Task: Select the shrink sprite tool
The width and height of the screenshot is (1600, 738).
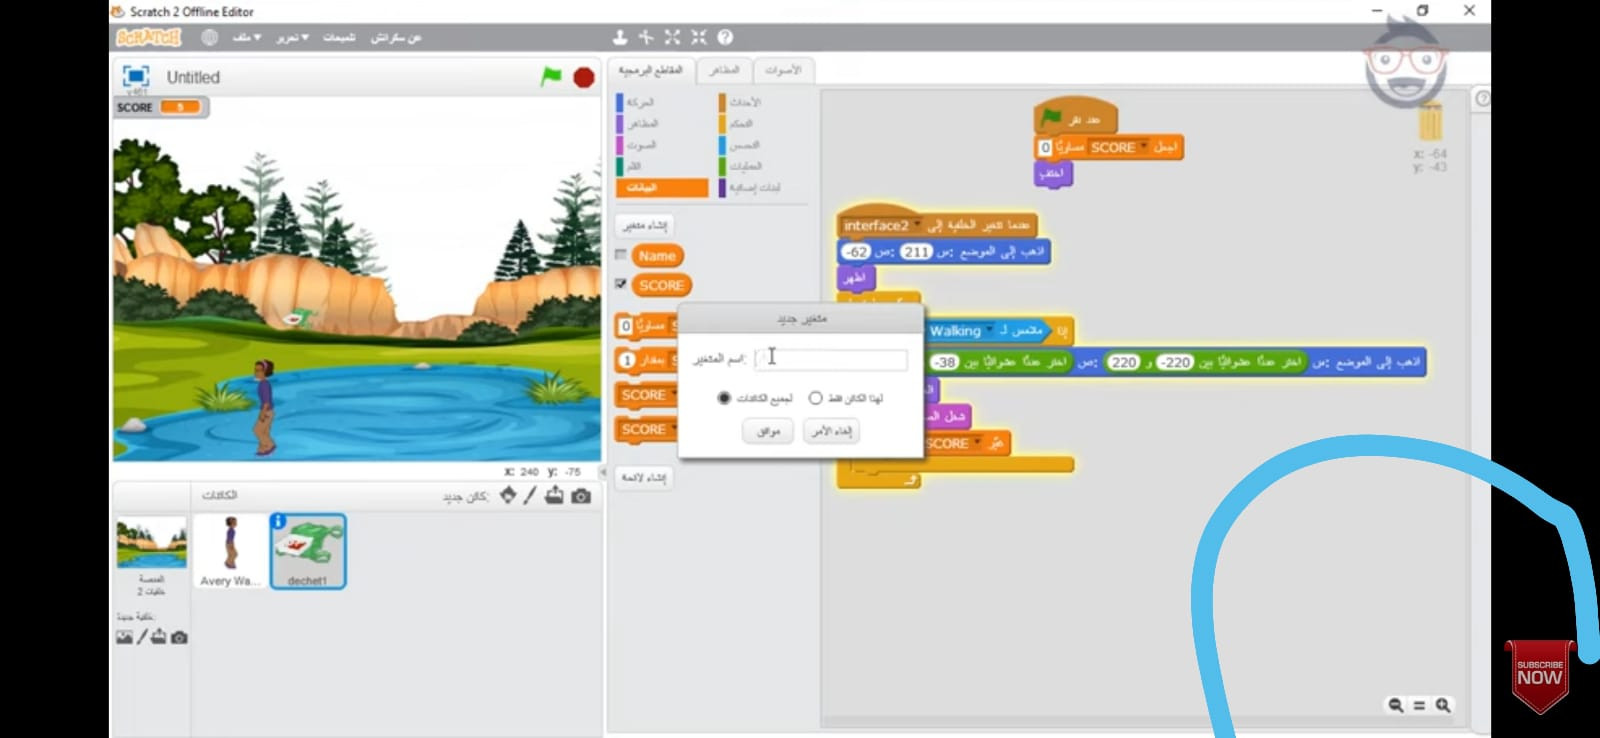Action: point(698,37)
